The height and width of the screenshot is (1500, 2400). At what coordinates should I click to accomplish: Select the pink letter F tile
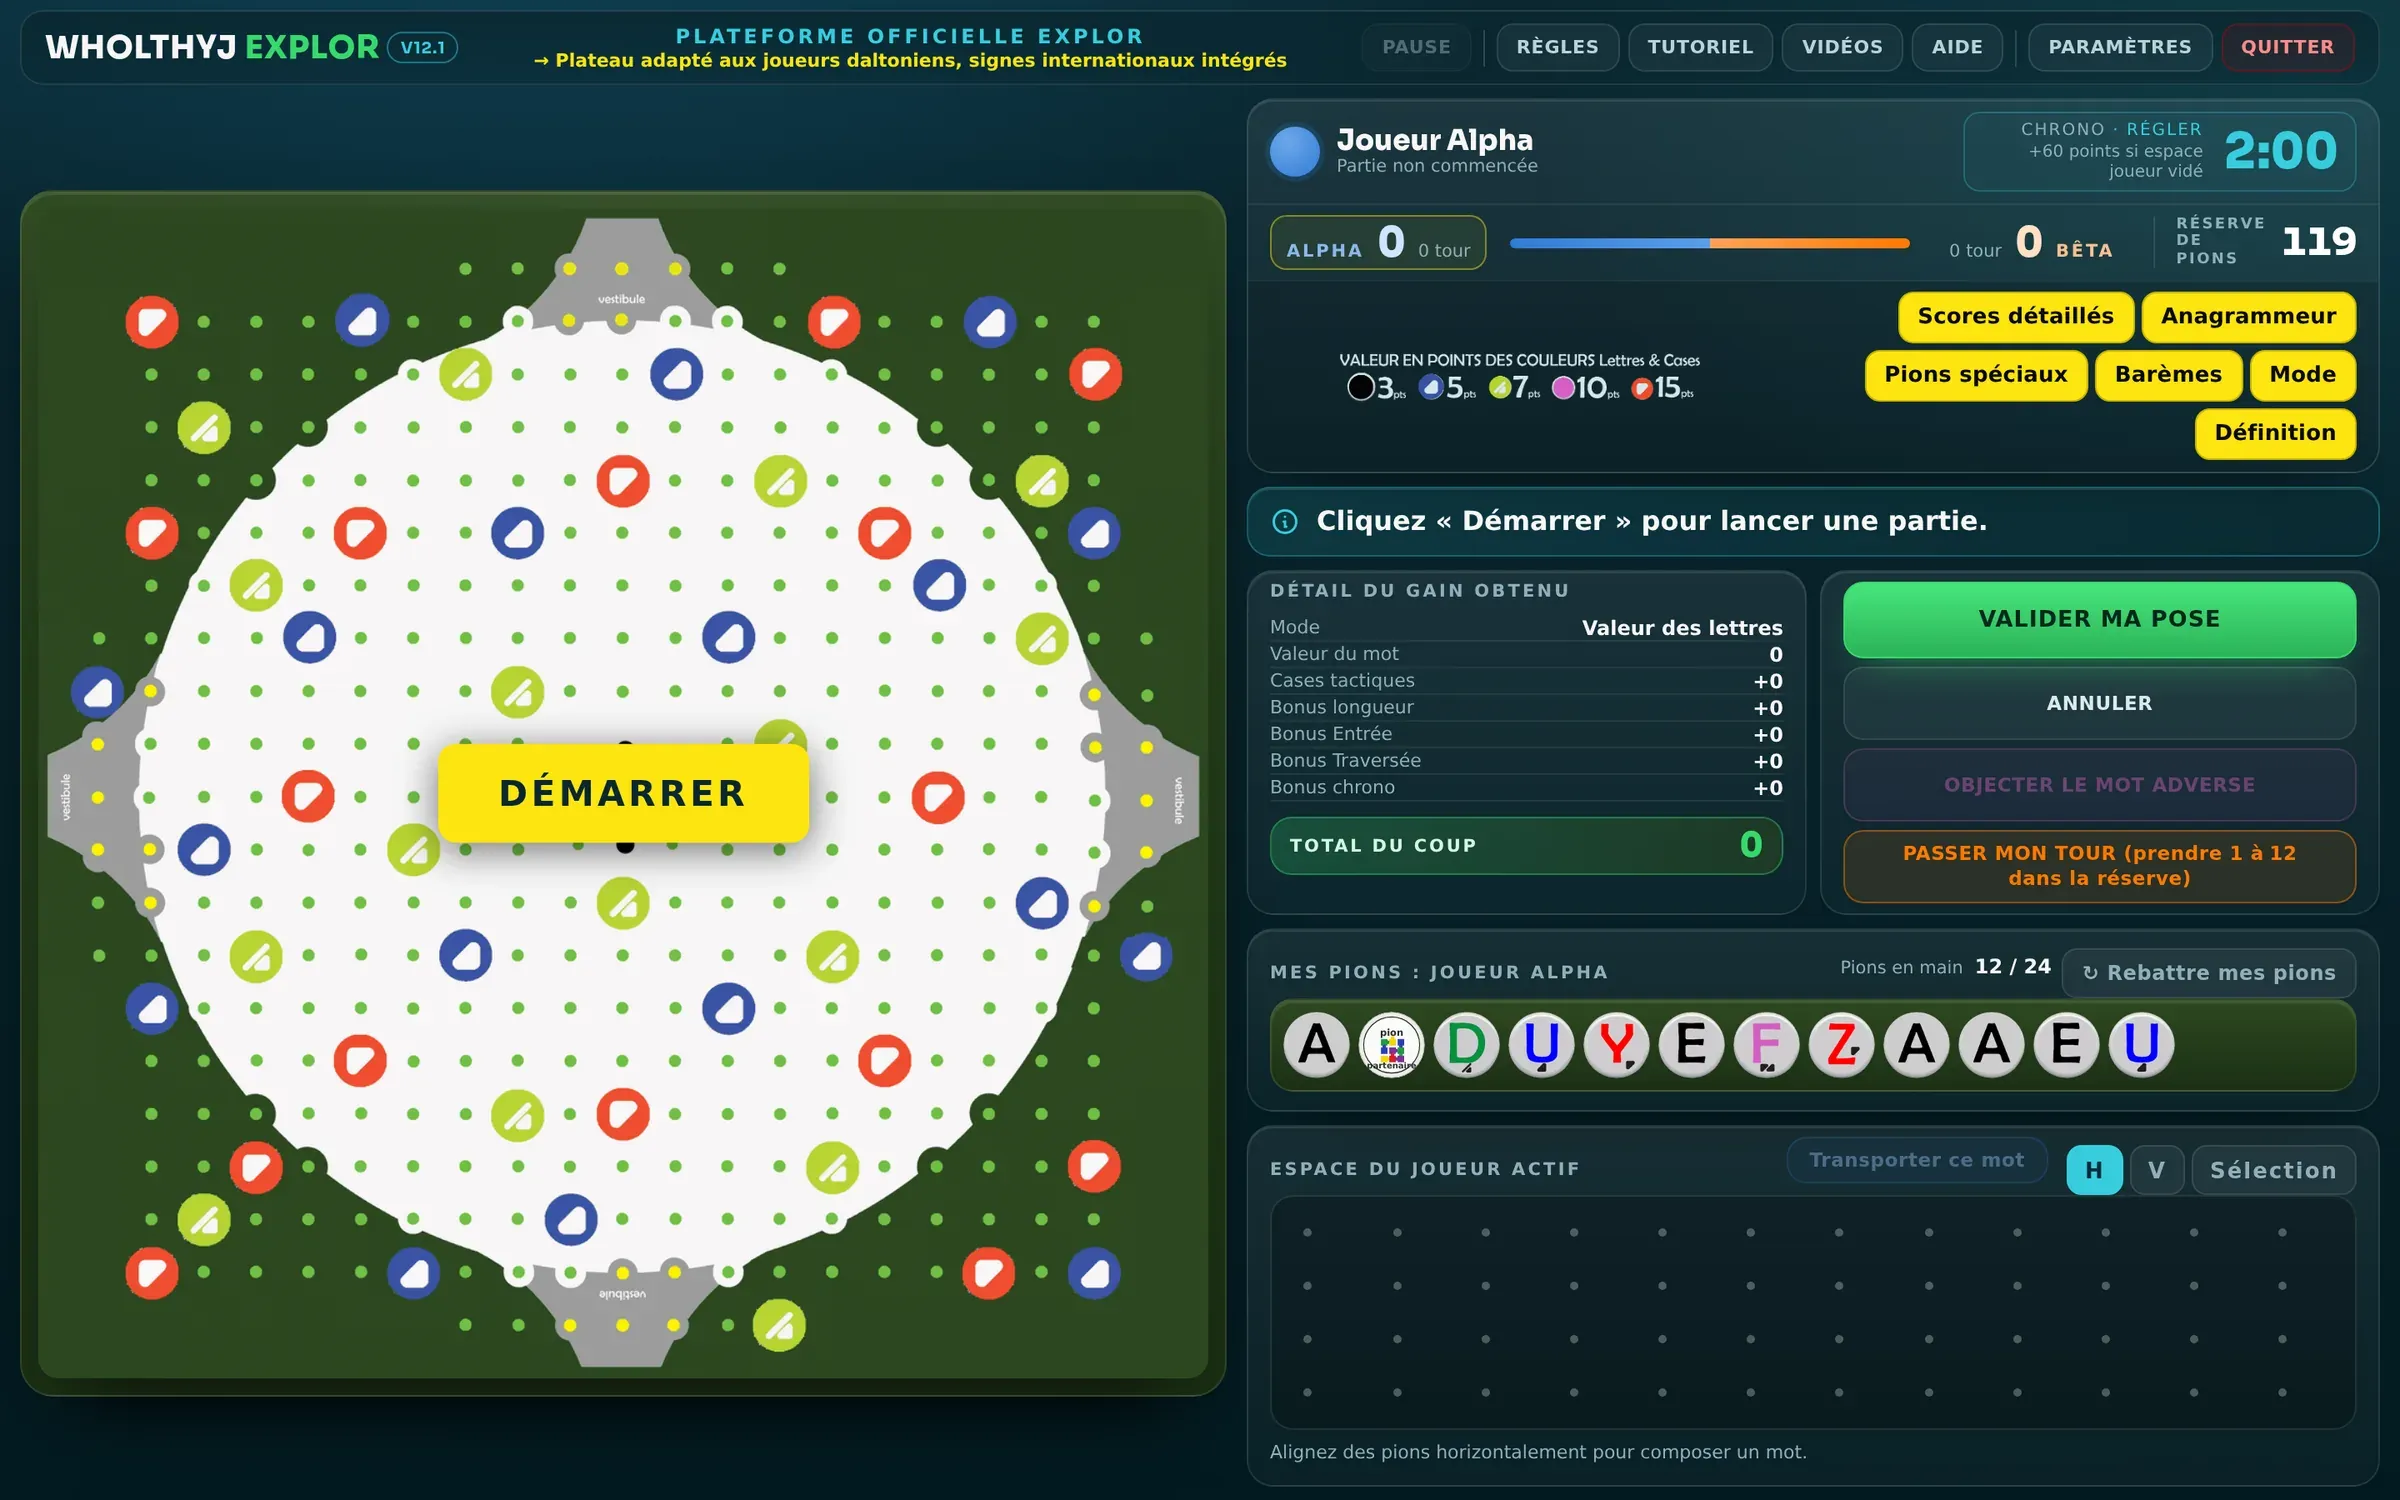tap(1766, 1045)
